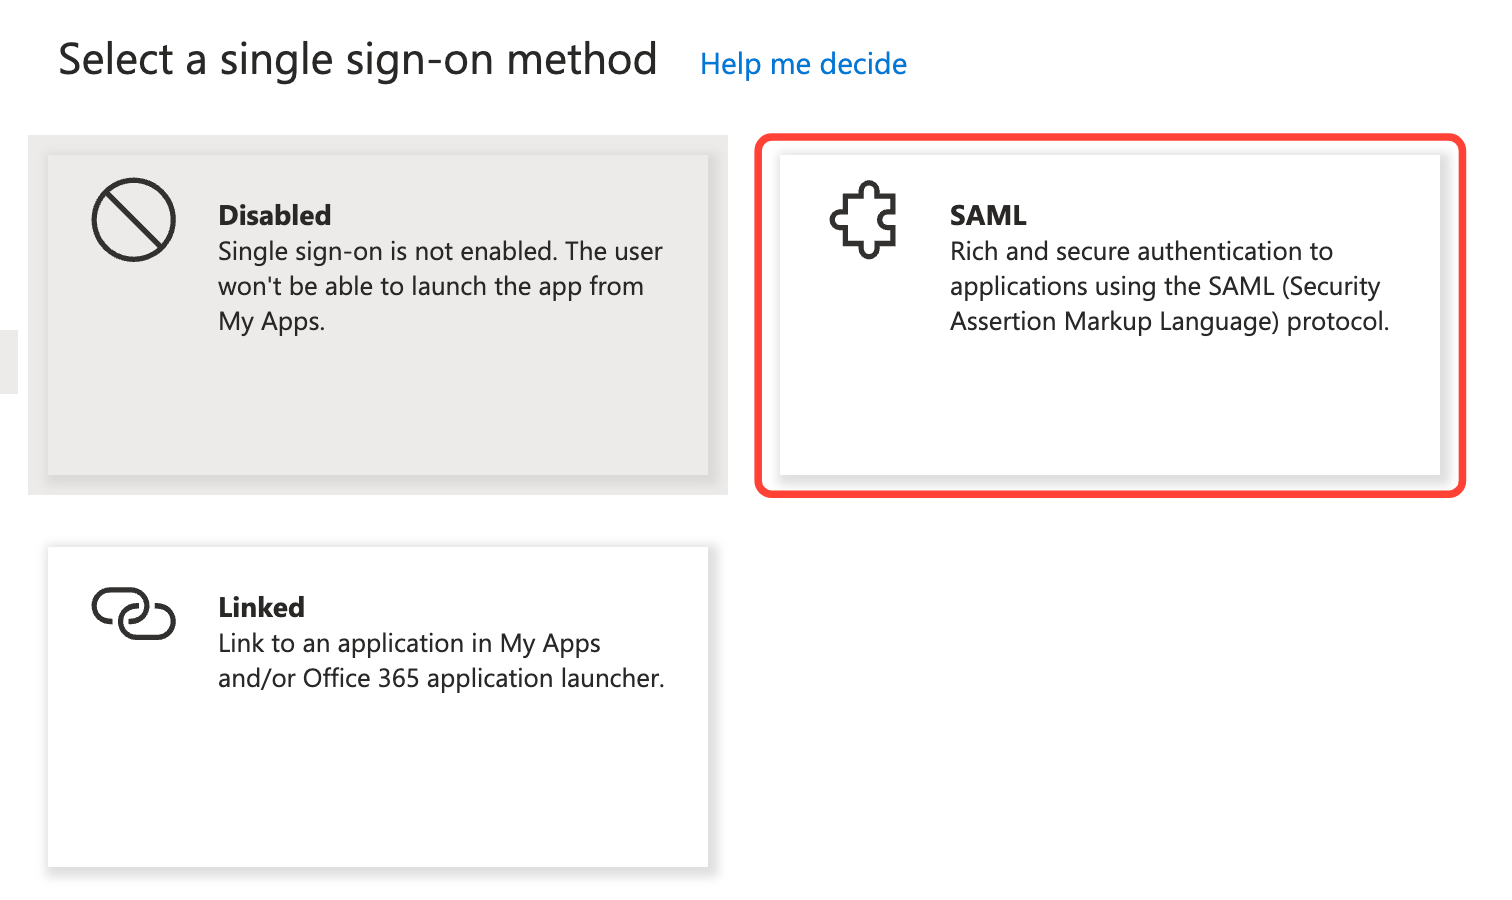Screen dimensions: 1512x900
Task: Click the "Select a single sign-on method" heading
Action: point(357,60)
